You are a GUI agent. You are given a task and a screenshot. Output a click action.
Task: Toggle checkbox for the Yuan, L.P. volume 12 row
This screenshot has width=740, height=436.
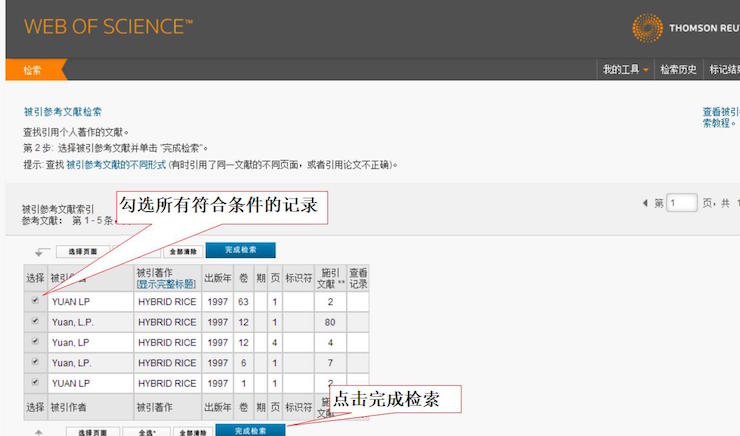35,321
